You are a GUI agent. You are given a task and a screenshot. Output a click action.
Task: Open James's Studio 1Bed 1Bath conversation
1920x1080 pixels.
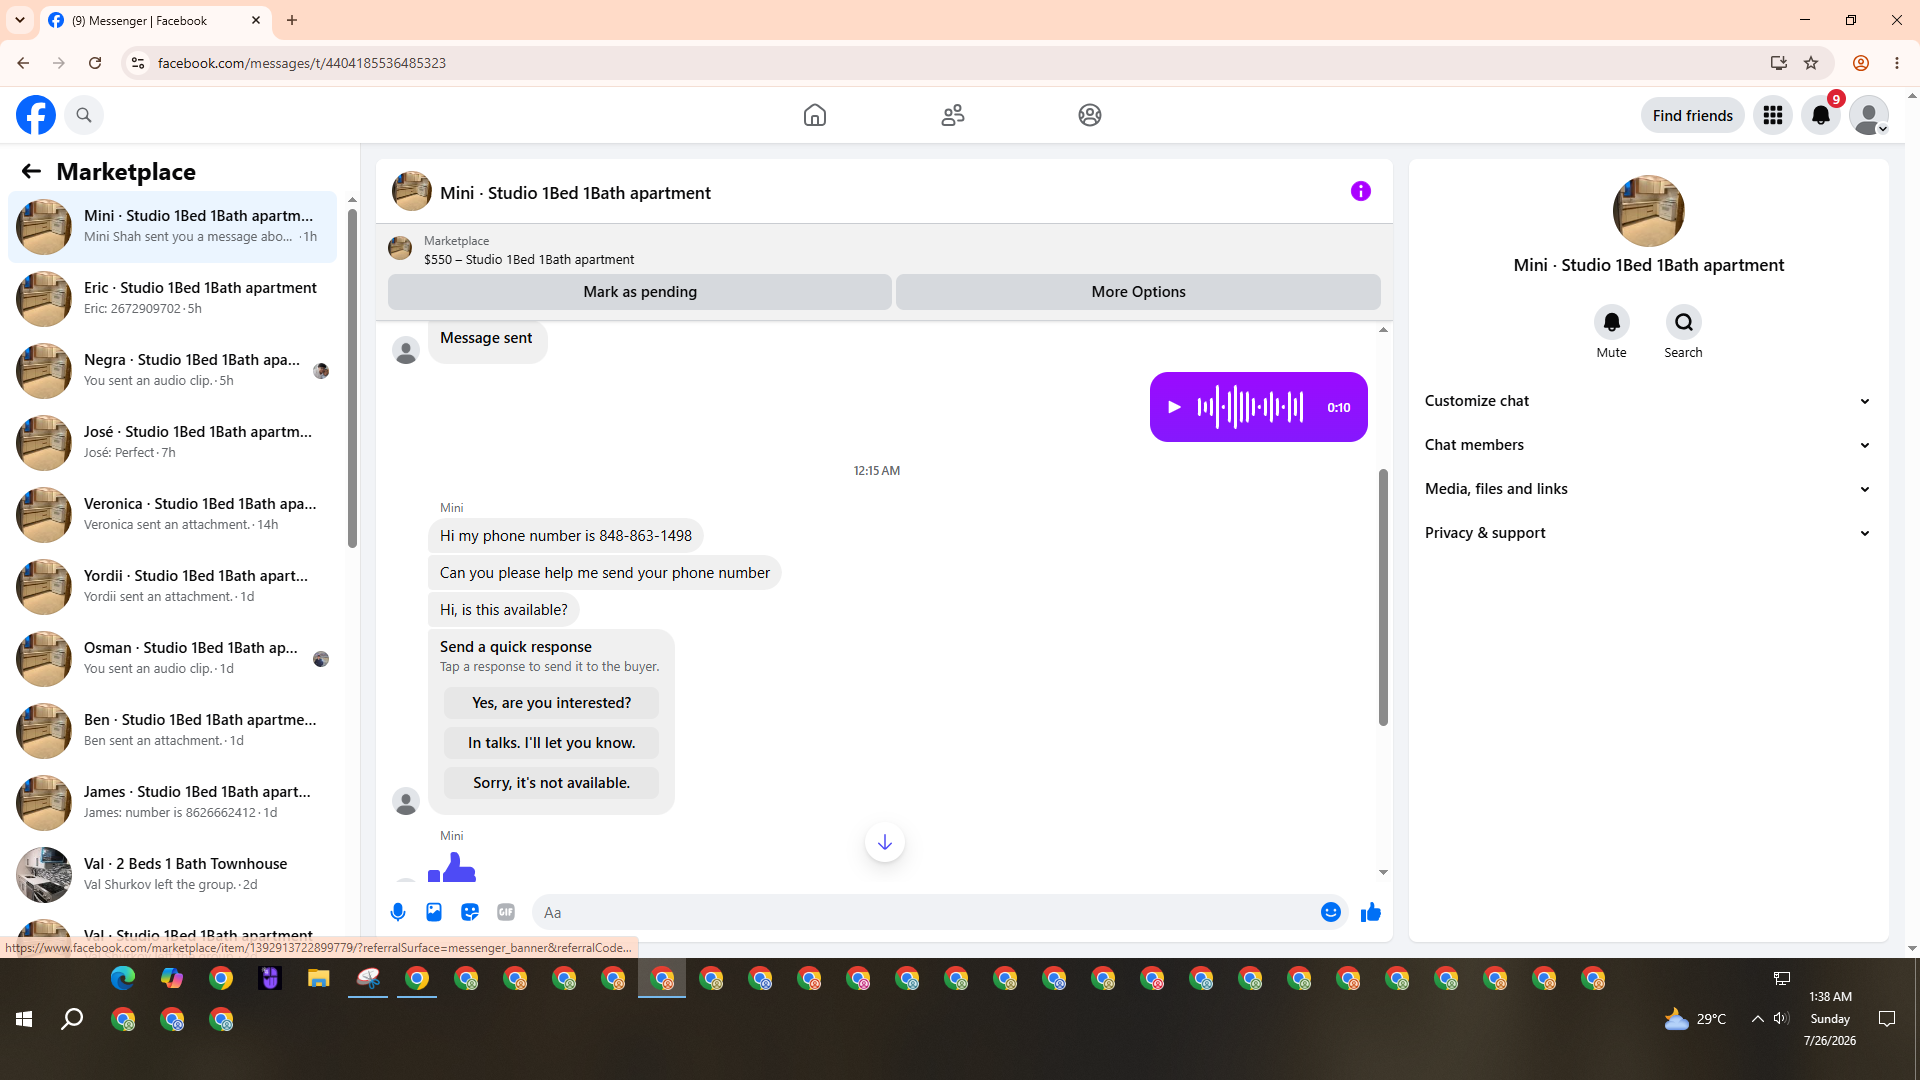tap(173, 802)
